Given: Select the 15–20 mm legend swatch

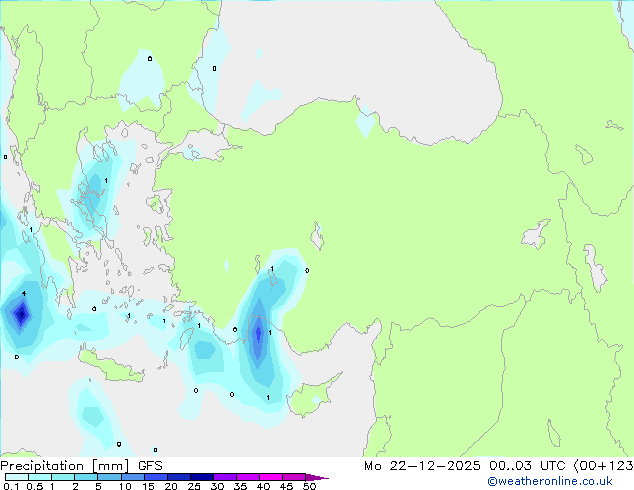Looking at the screenshot, I should pyautogui.click(x=155, y=477).
